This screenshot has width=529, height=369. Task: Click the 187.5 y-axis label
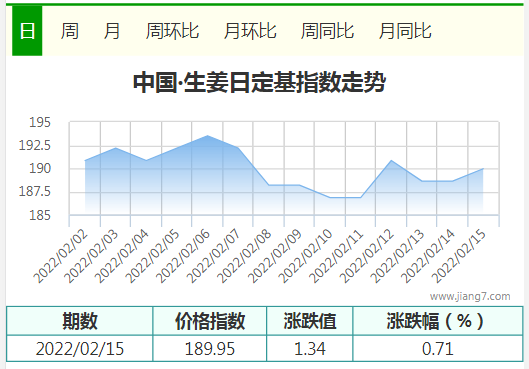coord(34,192)
